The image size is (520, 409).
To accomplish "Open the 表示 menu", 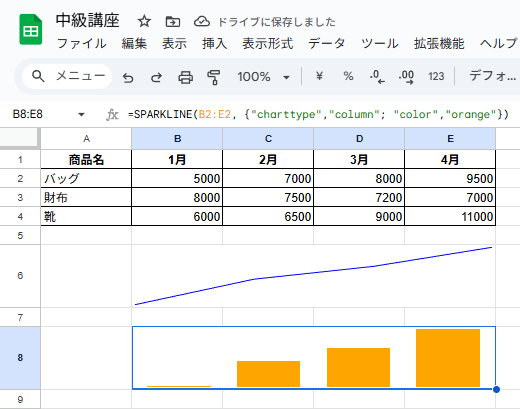I will point(174,43).
